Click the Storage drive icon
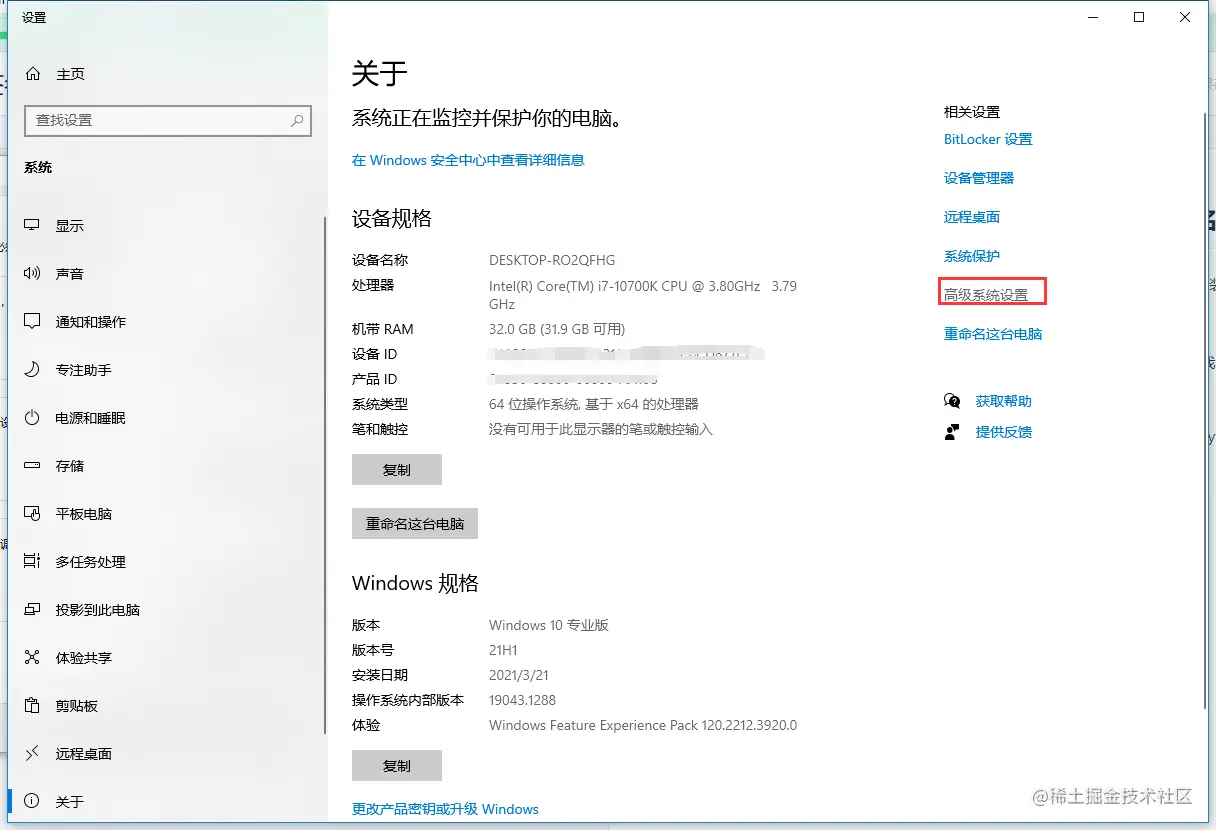 [x=33, y=466]
